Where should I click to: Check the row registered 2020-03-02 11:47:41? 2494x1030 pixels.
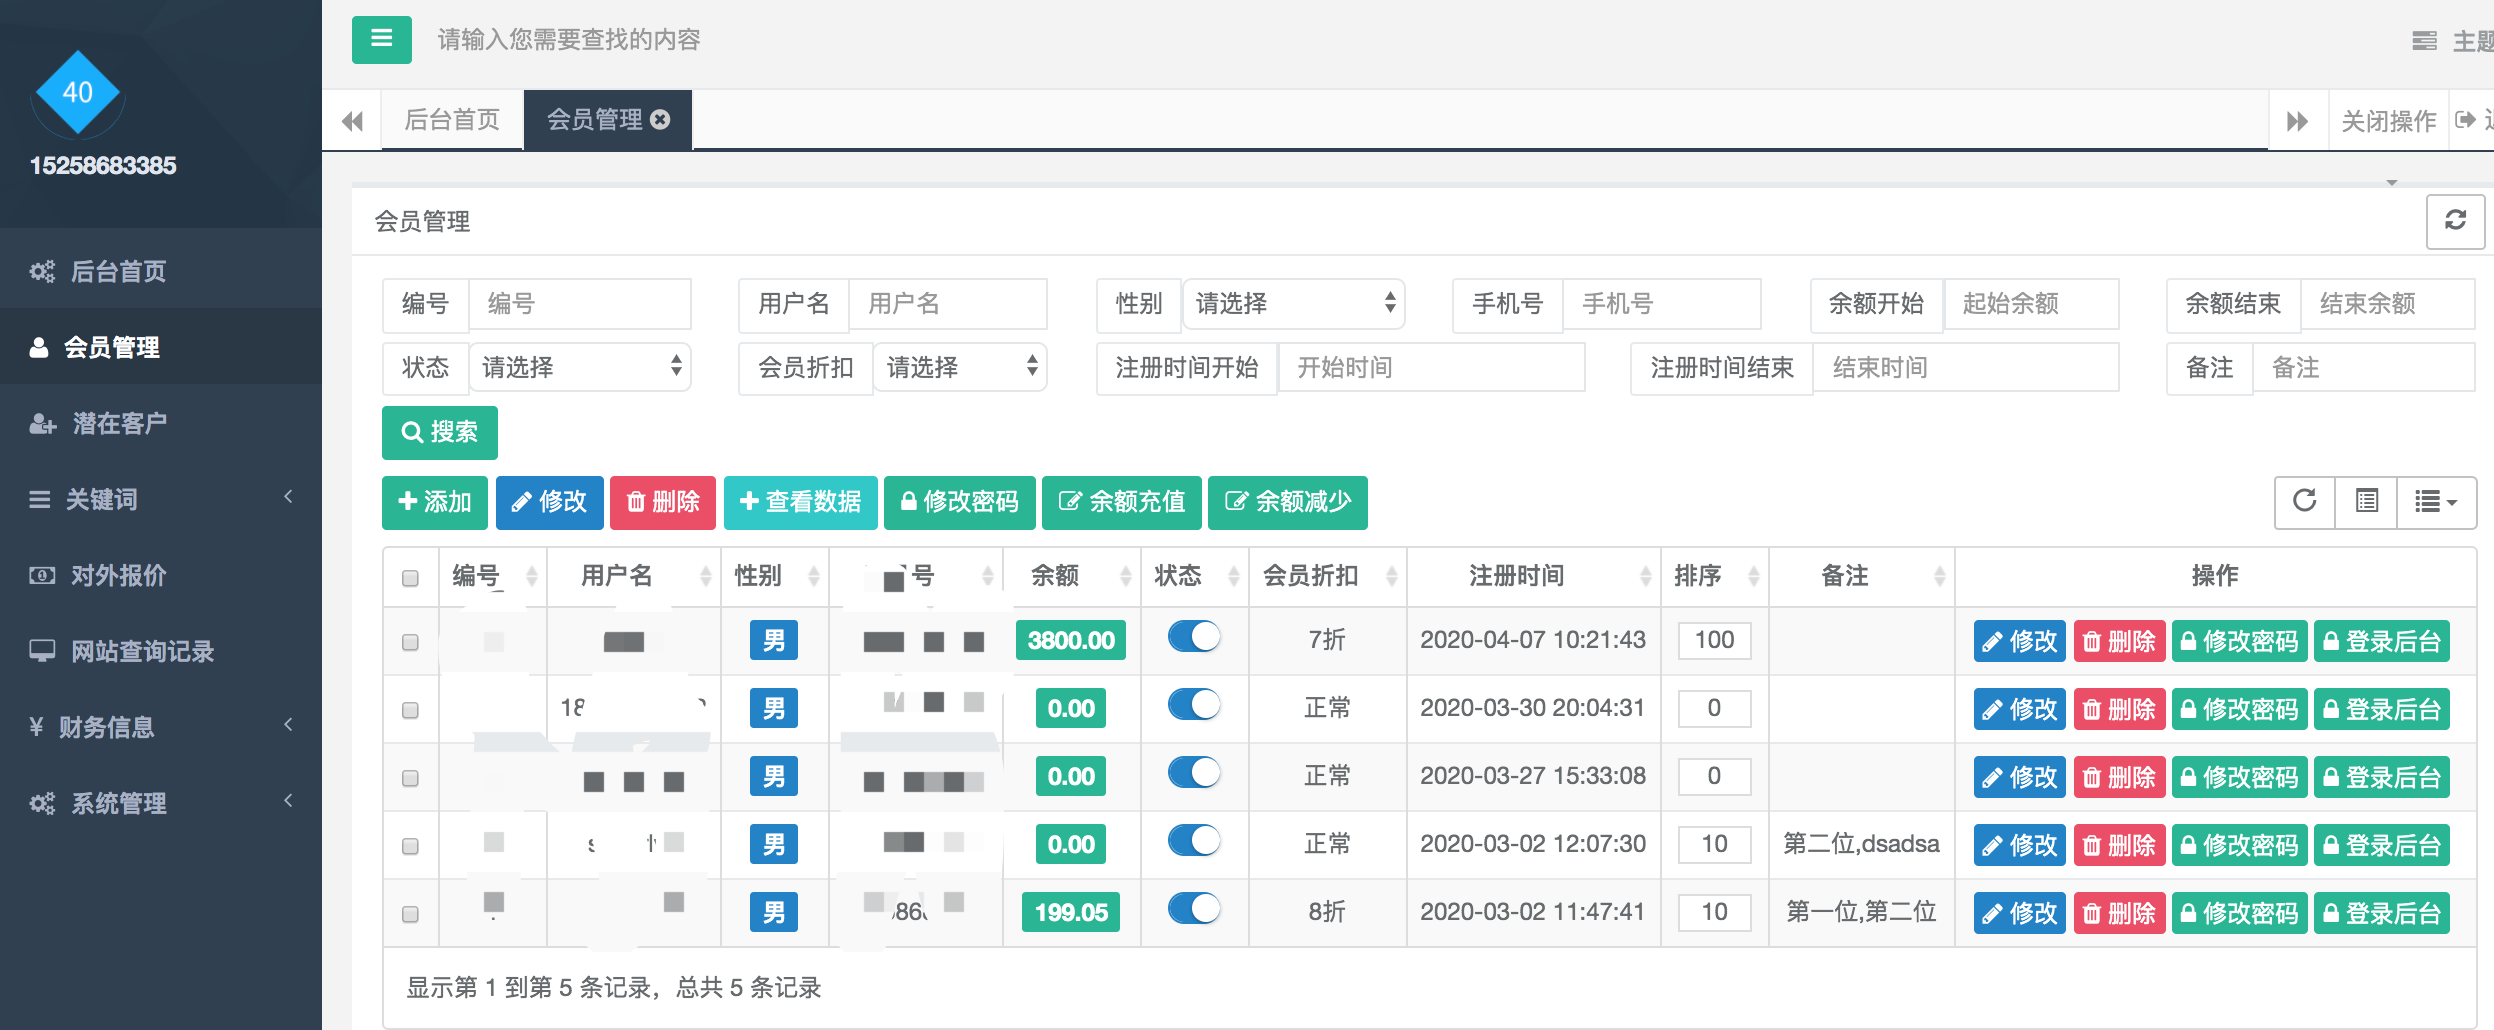[410, 914]
